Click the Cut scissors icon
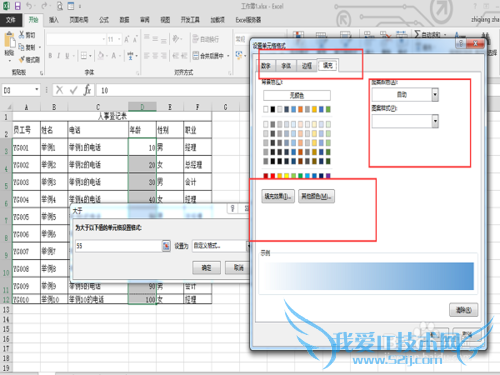The image size is (500, 375). click(22, 35)
